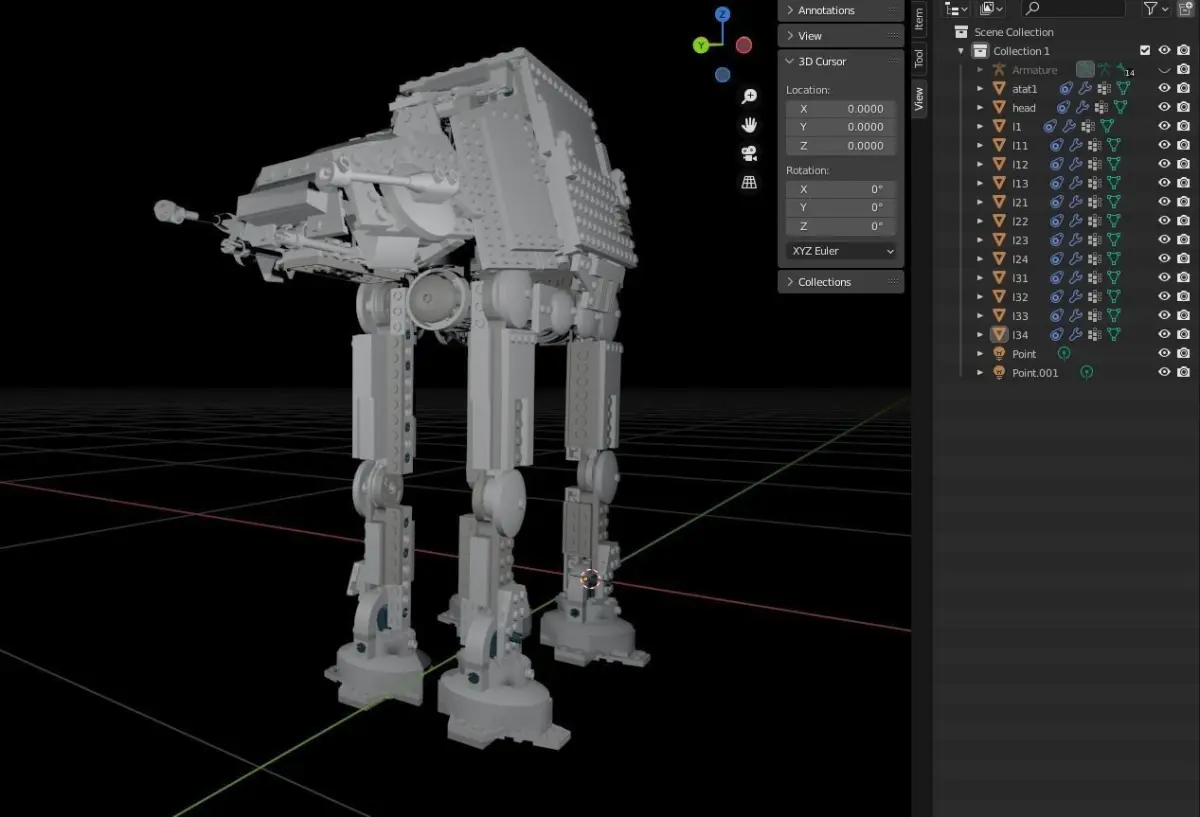Image resolution: width=1200 pixels, height=817 pixels.
Task: Uncheck the Collection 1 exclude checkbox
Action: click(x=1145, y=50)
